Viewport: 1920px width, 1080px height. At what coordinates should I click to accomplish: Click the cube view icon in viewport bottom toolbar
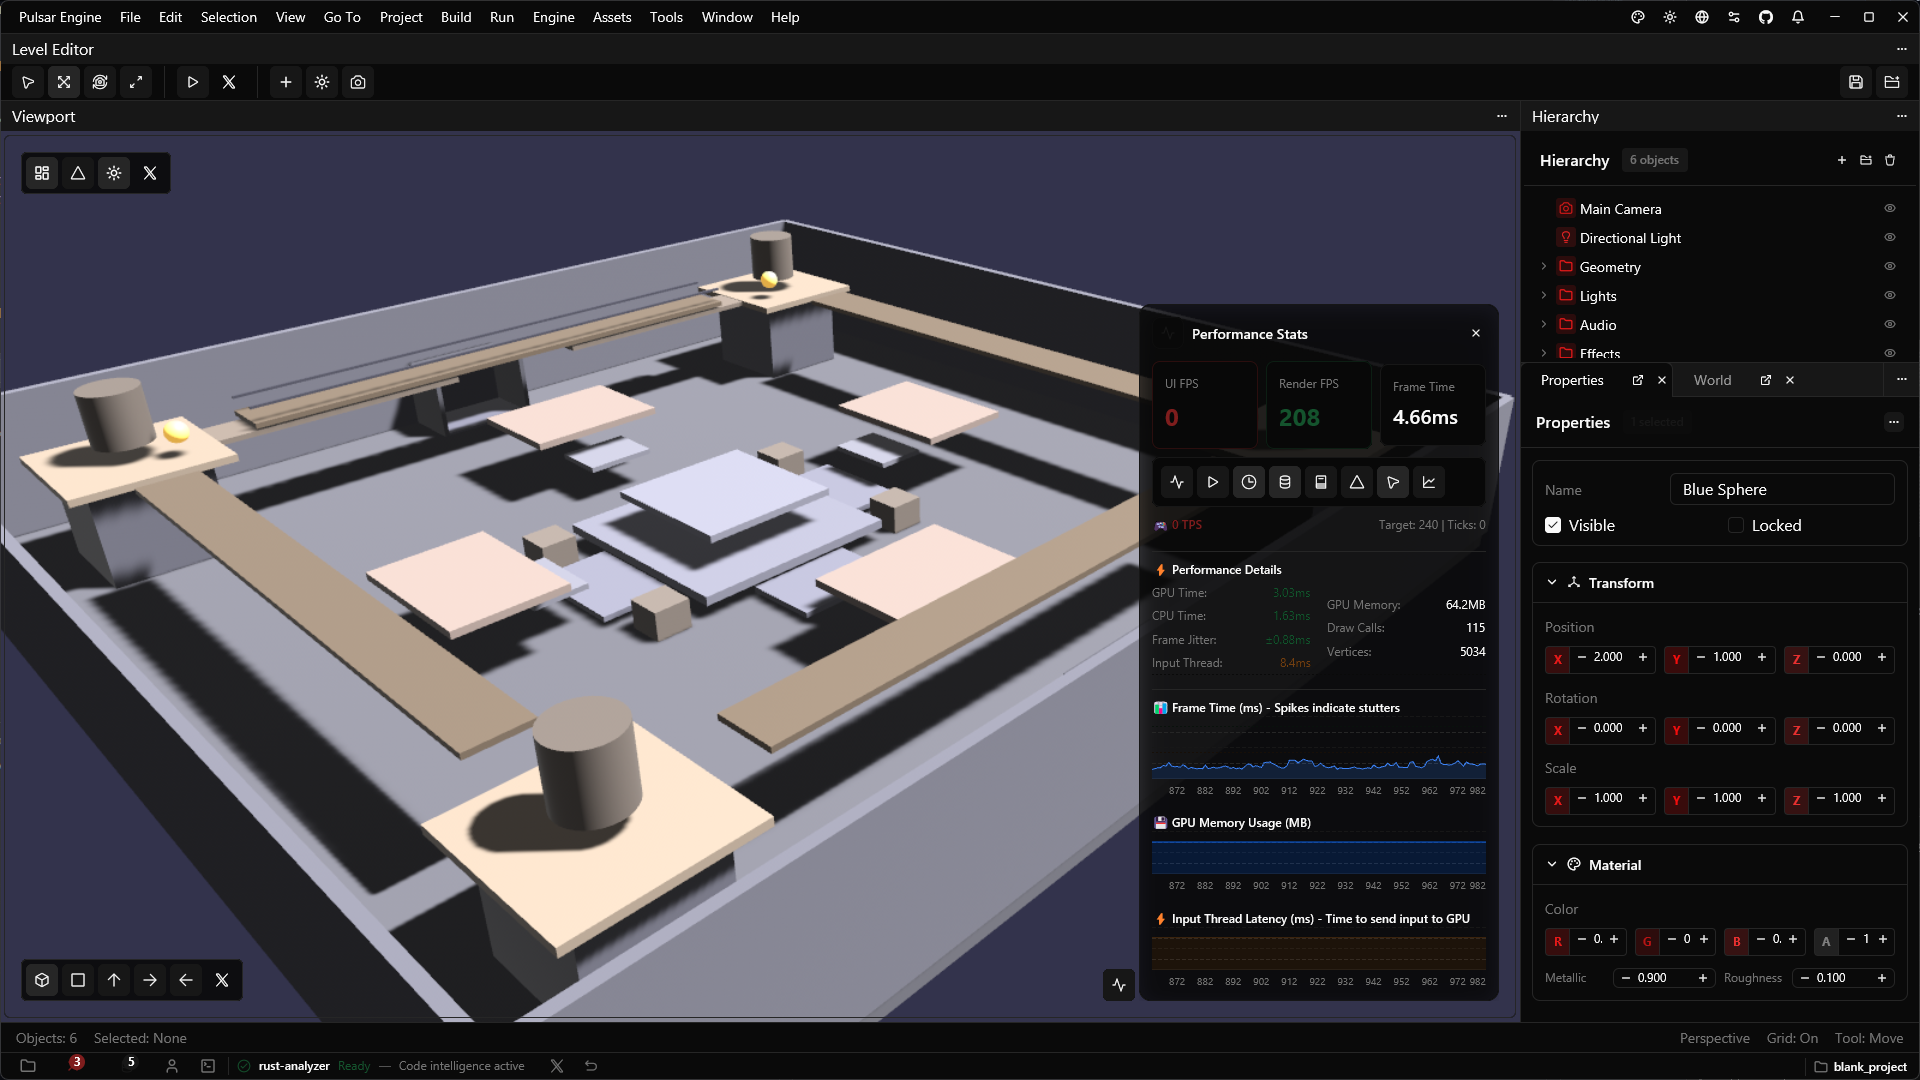[42, 980]
